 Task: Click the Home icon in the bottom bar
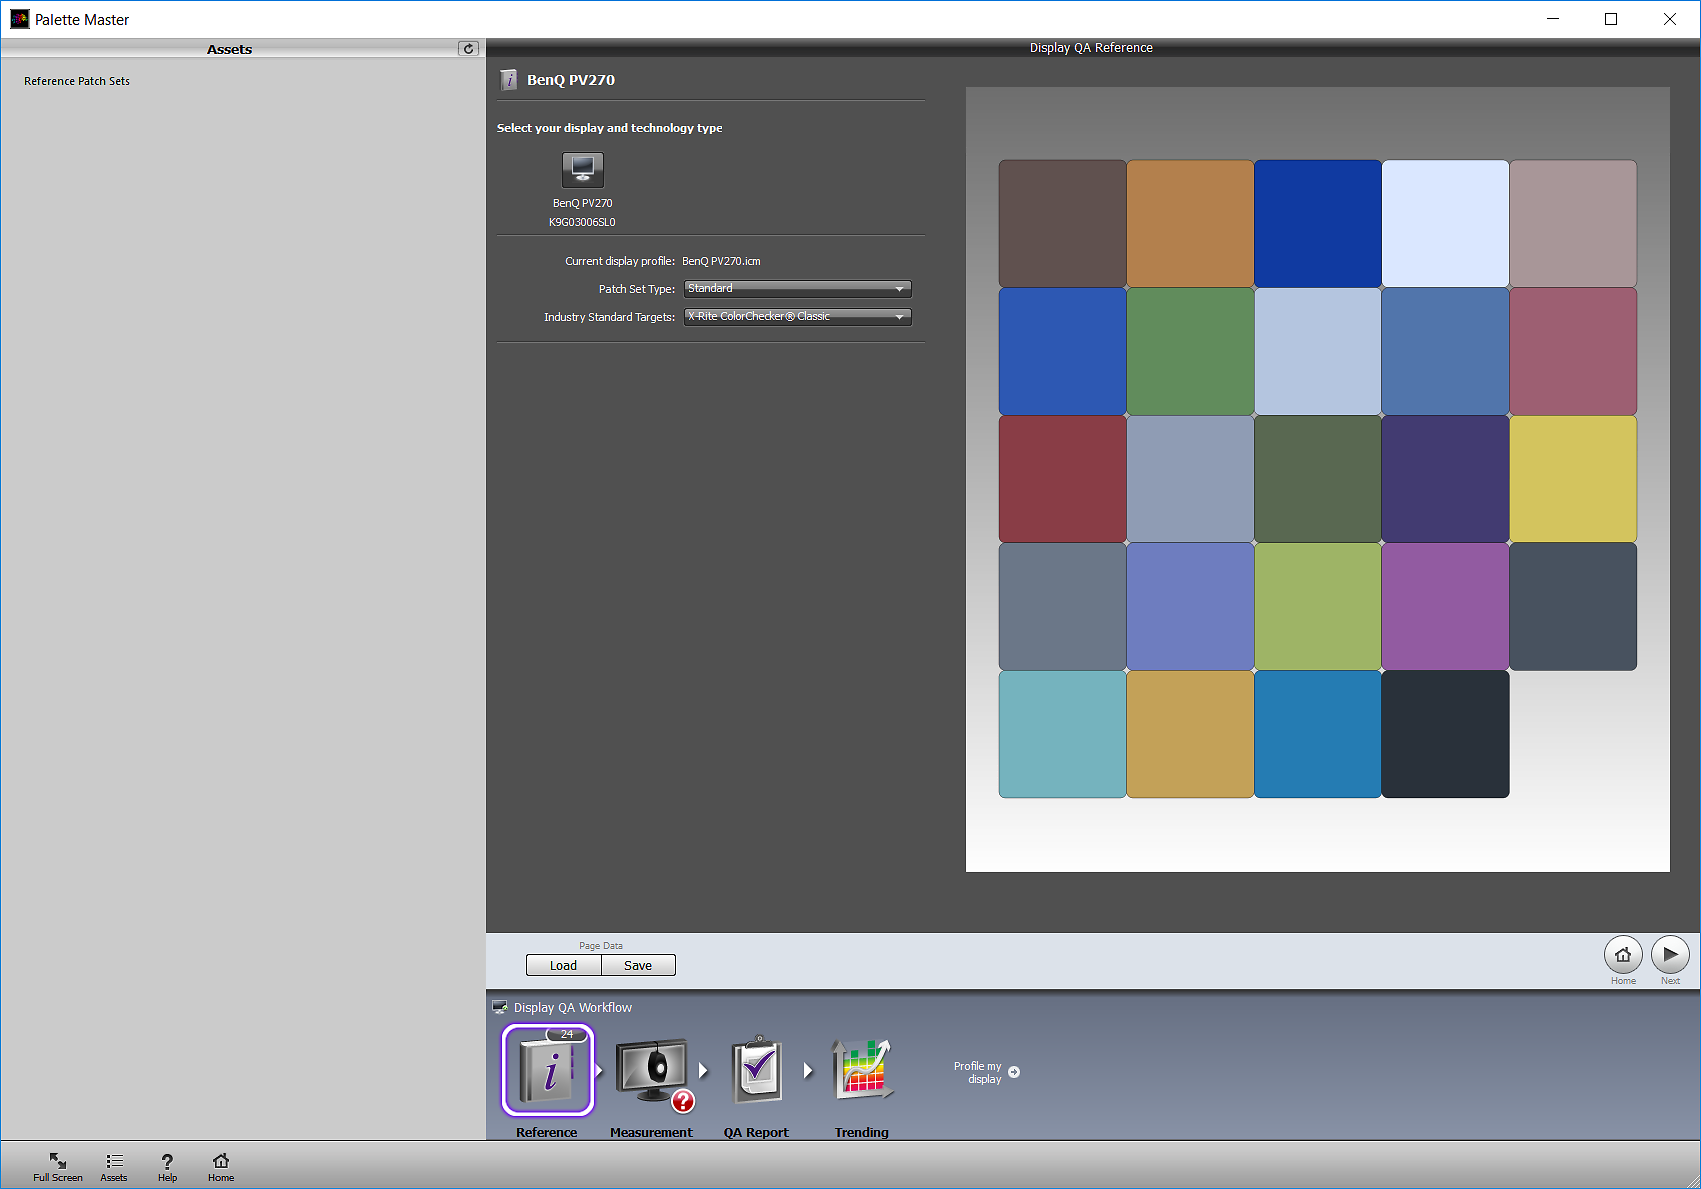point(220,1163)
